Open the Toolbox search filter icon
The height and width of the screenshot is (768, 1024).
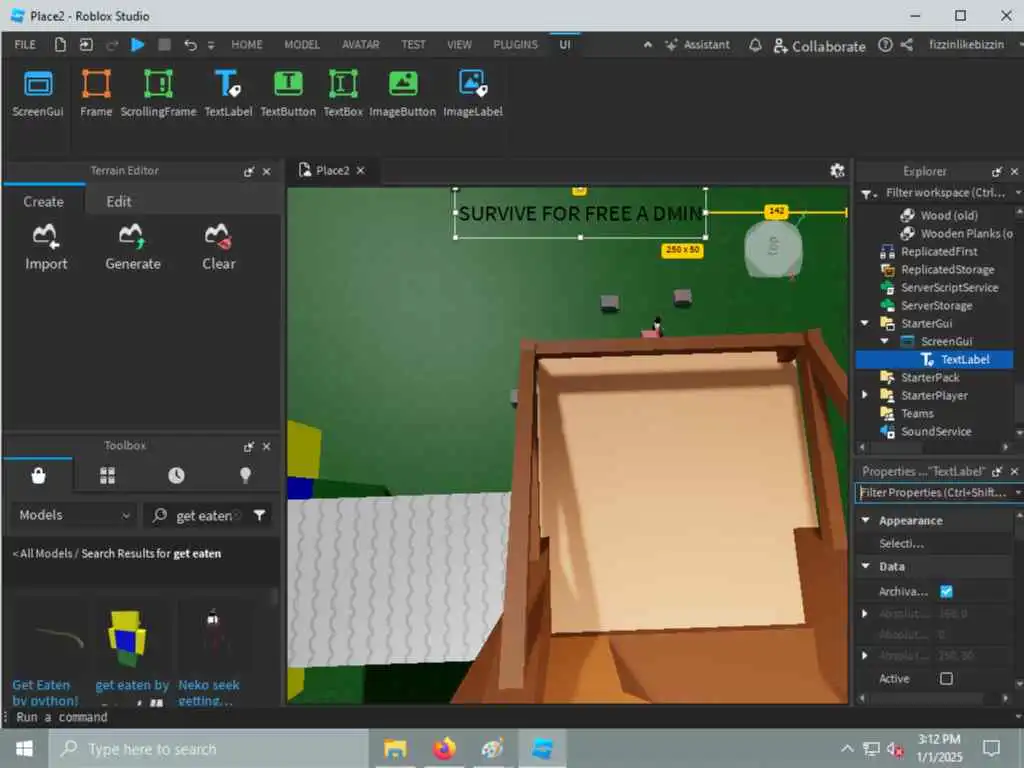[x=259, y=515]
